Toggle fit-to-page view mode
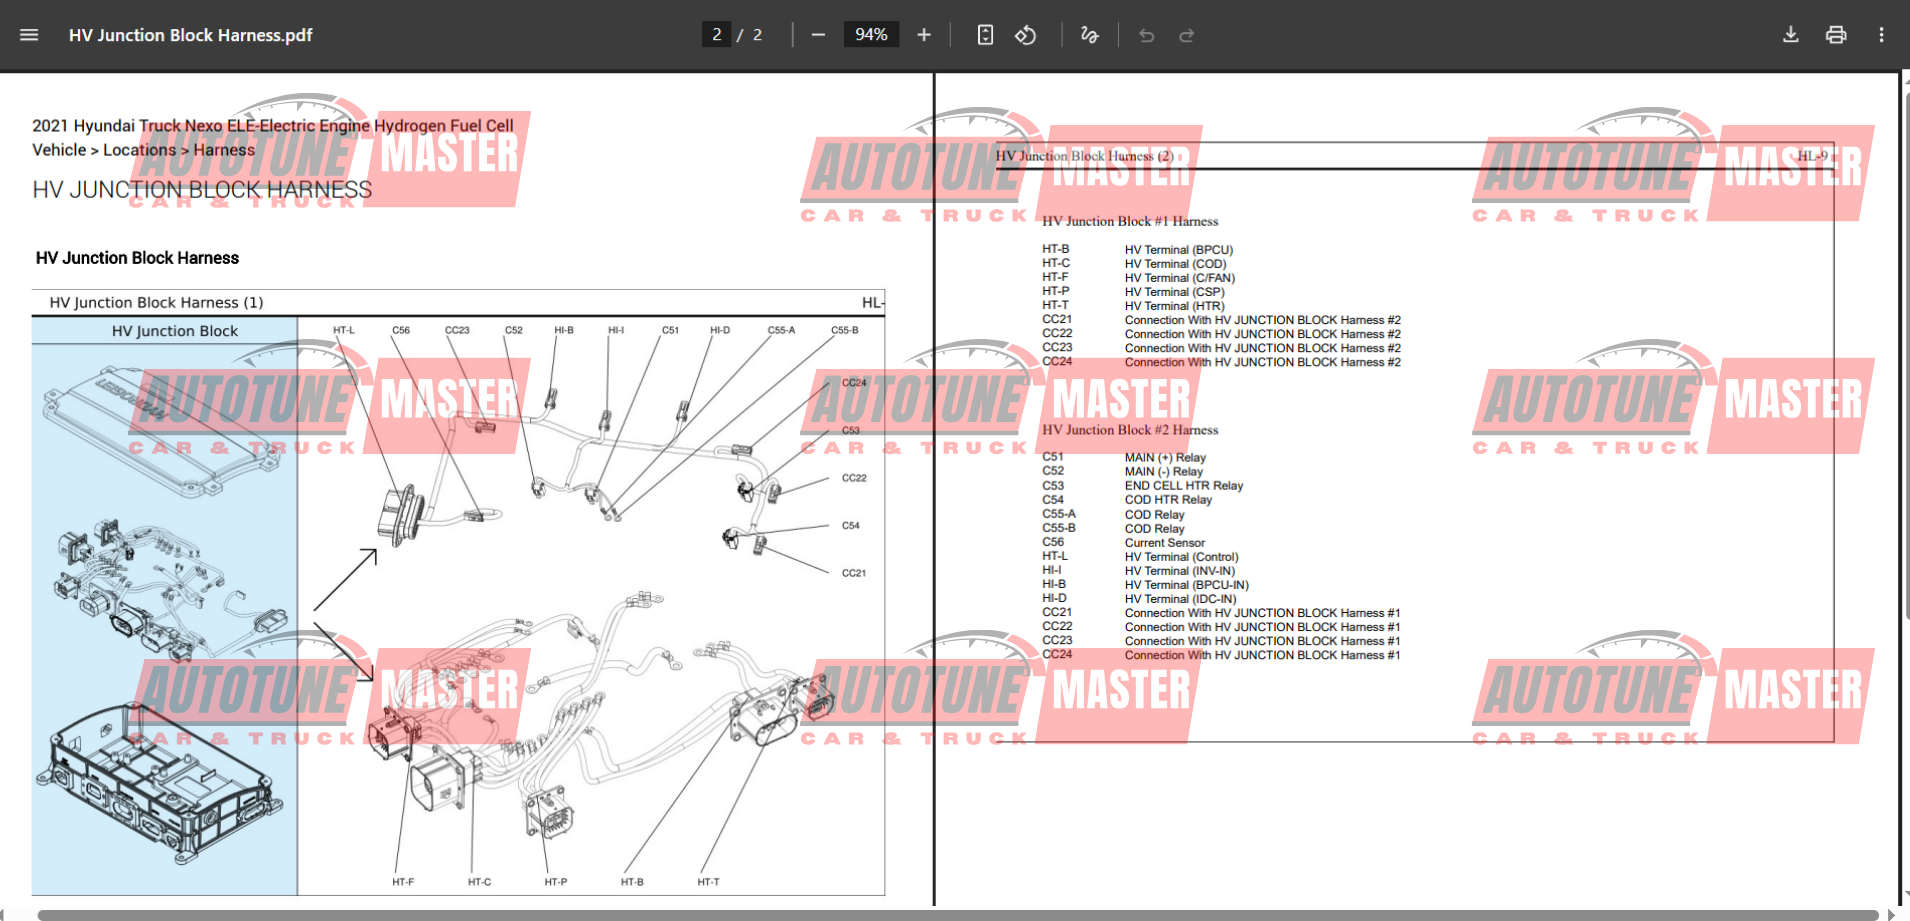 coord(985,34)
